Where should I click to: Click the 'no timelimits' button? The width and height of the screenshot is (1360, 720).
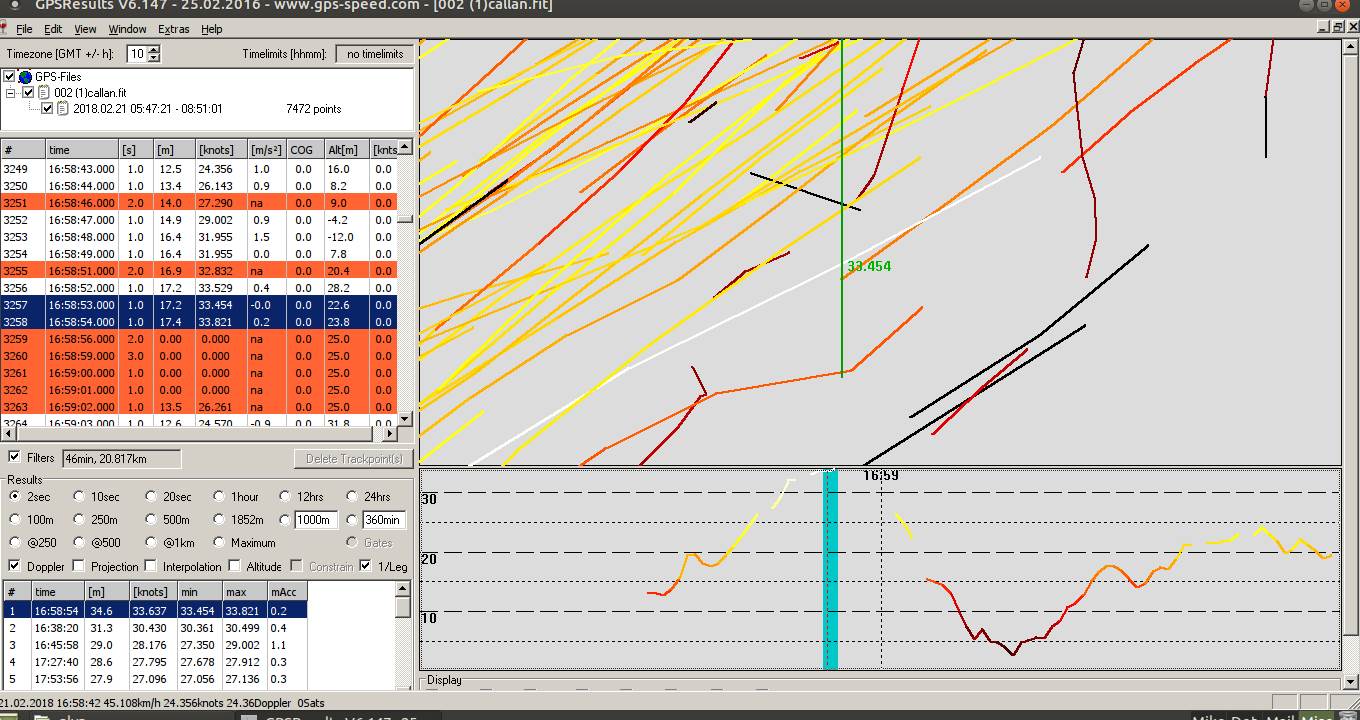tap(375, 54)
